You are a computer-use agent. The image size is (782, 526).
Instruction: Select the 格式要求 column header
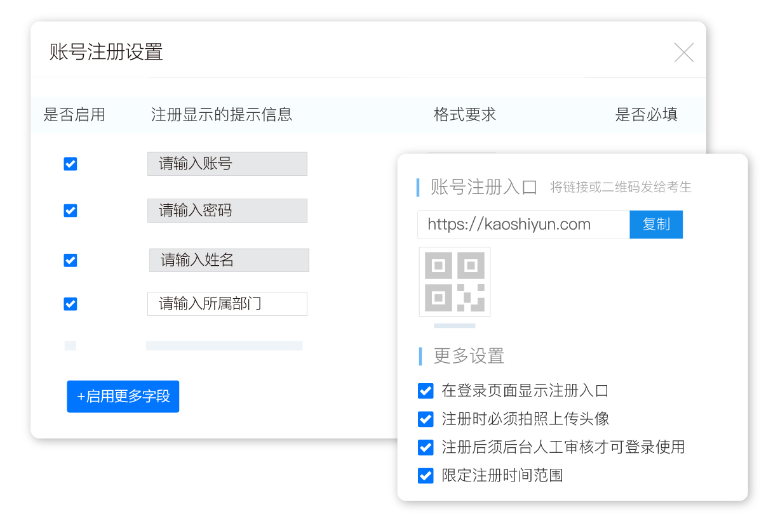coord(465,115)
